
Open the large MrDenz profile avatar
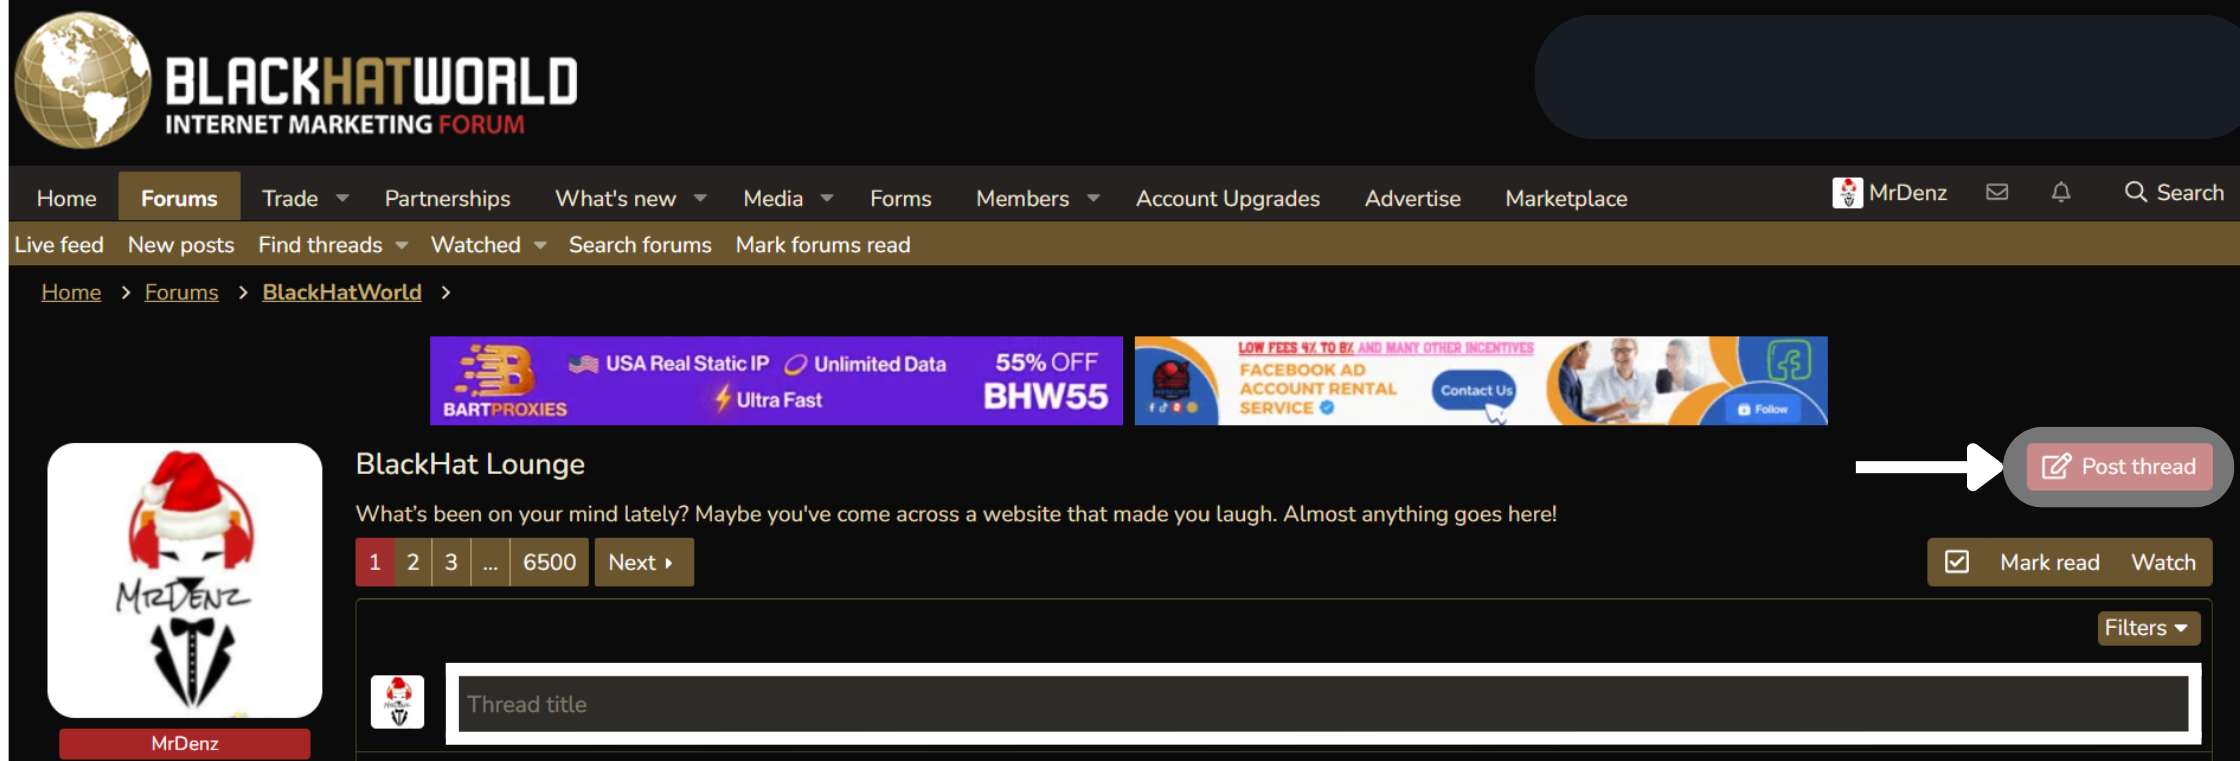click(x=185, y=580)
